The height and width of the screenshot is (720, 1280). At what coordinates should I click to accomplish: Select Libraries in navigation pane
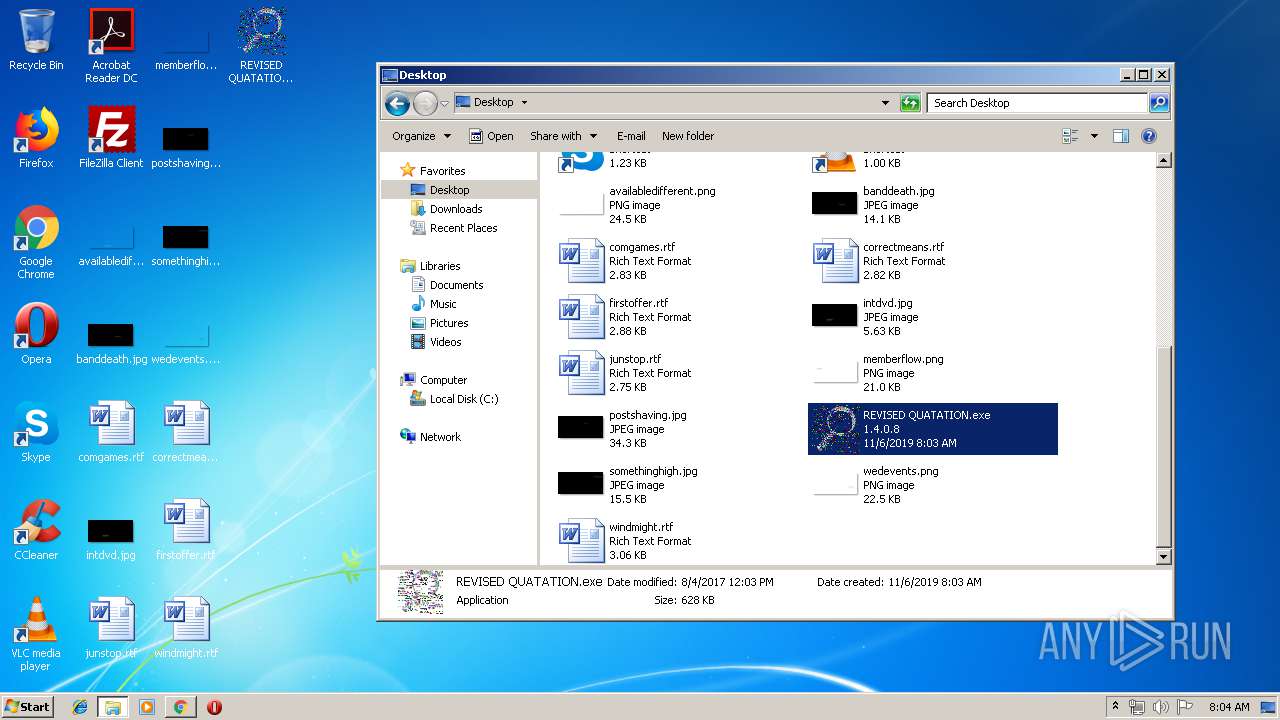[x=440, y=266]
